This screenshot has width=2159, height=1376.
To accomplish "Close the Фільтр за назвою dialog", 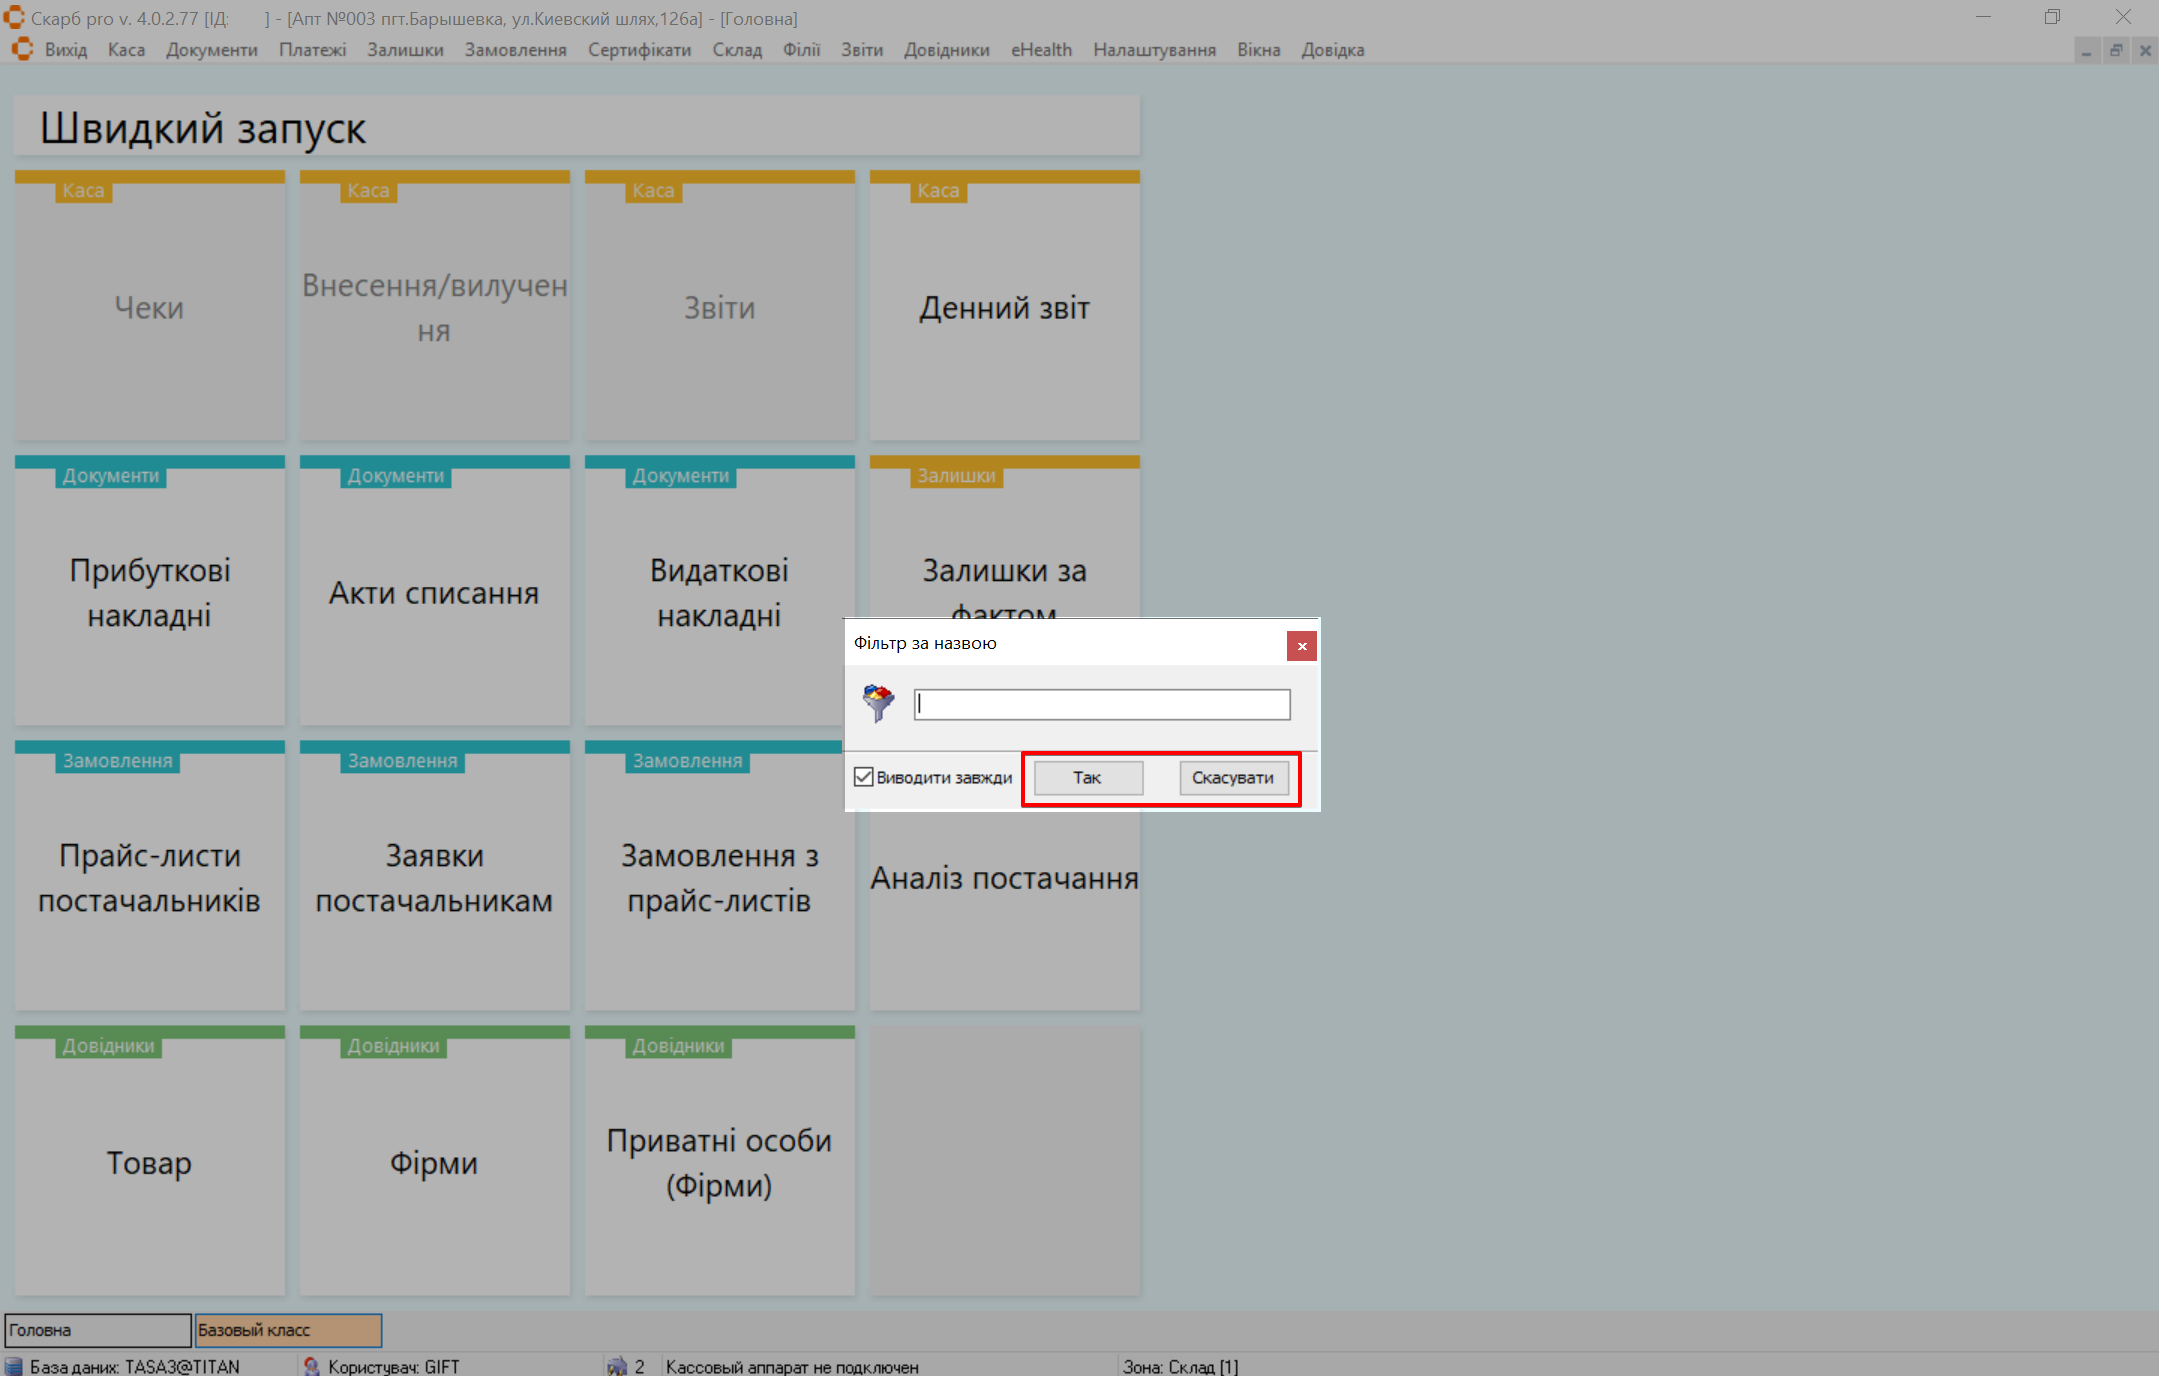I will pyautogui.click(x=1301, y=646).
